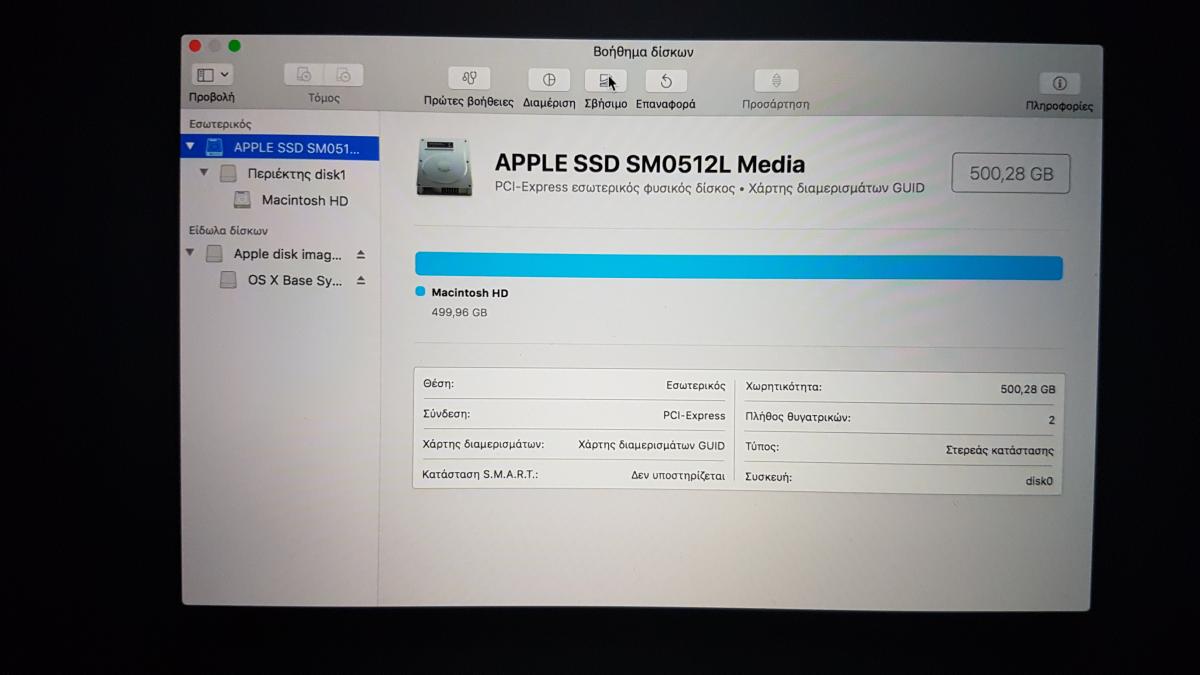Open the Διαμέριση partition tool
This screenshot has height=675, width=1200.
coord(549,80)
